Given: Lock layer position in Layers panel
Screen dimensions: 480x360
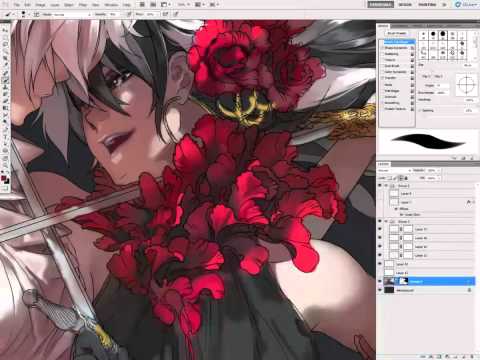Looking at the screenshot, I should click(401, 178).
